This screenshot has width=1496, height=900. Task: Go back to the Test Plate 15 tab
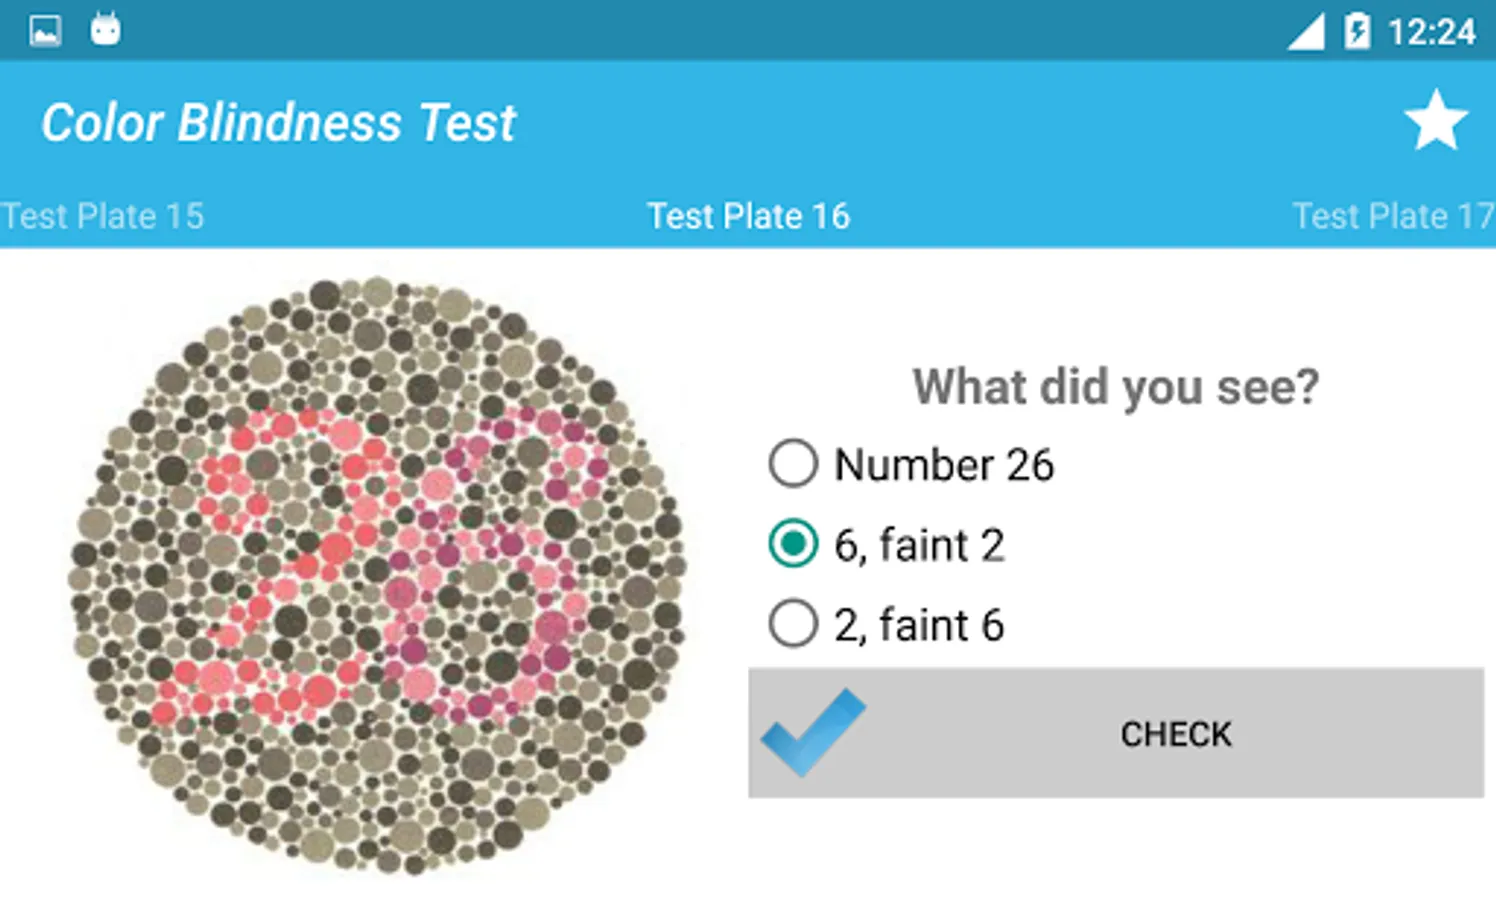[102, 216]
